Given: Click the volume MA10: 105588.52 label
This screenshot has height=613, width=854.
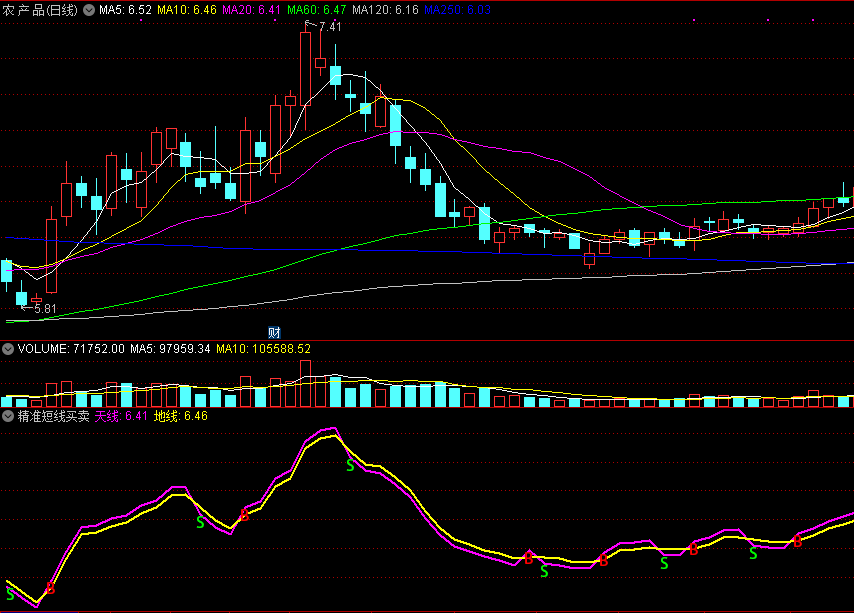Looking at the screenshot, I should coord(264,348).
